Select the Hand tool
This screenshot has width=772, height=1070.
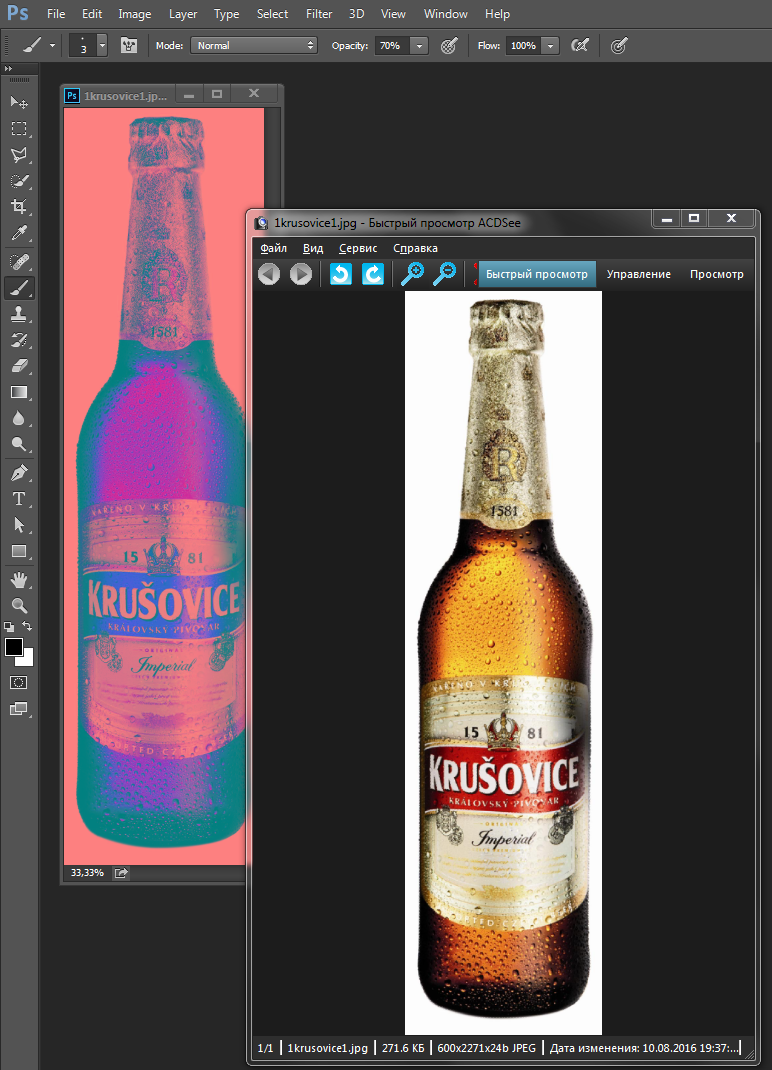tap(19, 580)
